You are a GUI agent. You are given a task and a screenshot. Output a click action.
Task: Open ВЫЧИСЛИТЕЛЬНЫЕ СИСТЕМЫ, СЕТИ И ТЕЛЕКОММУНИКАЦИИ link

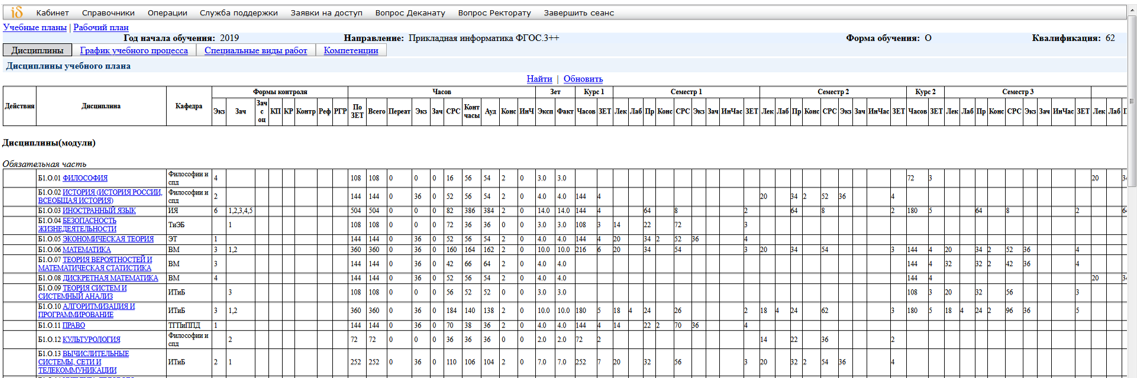click(83, 362)
